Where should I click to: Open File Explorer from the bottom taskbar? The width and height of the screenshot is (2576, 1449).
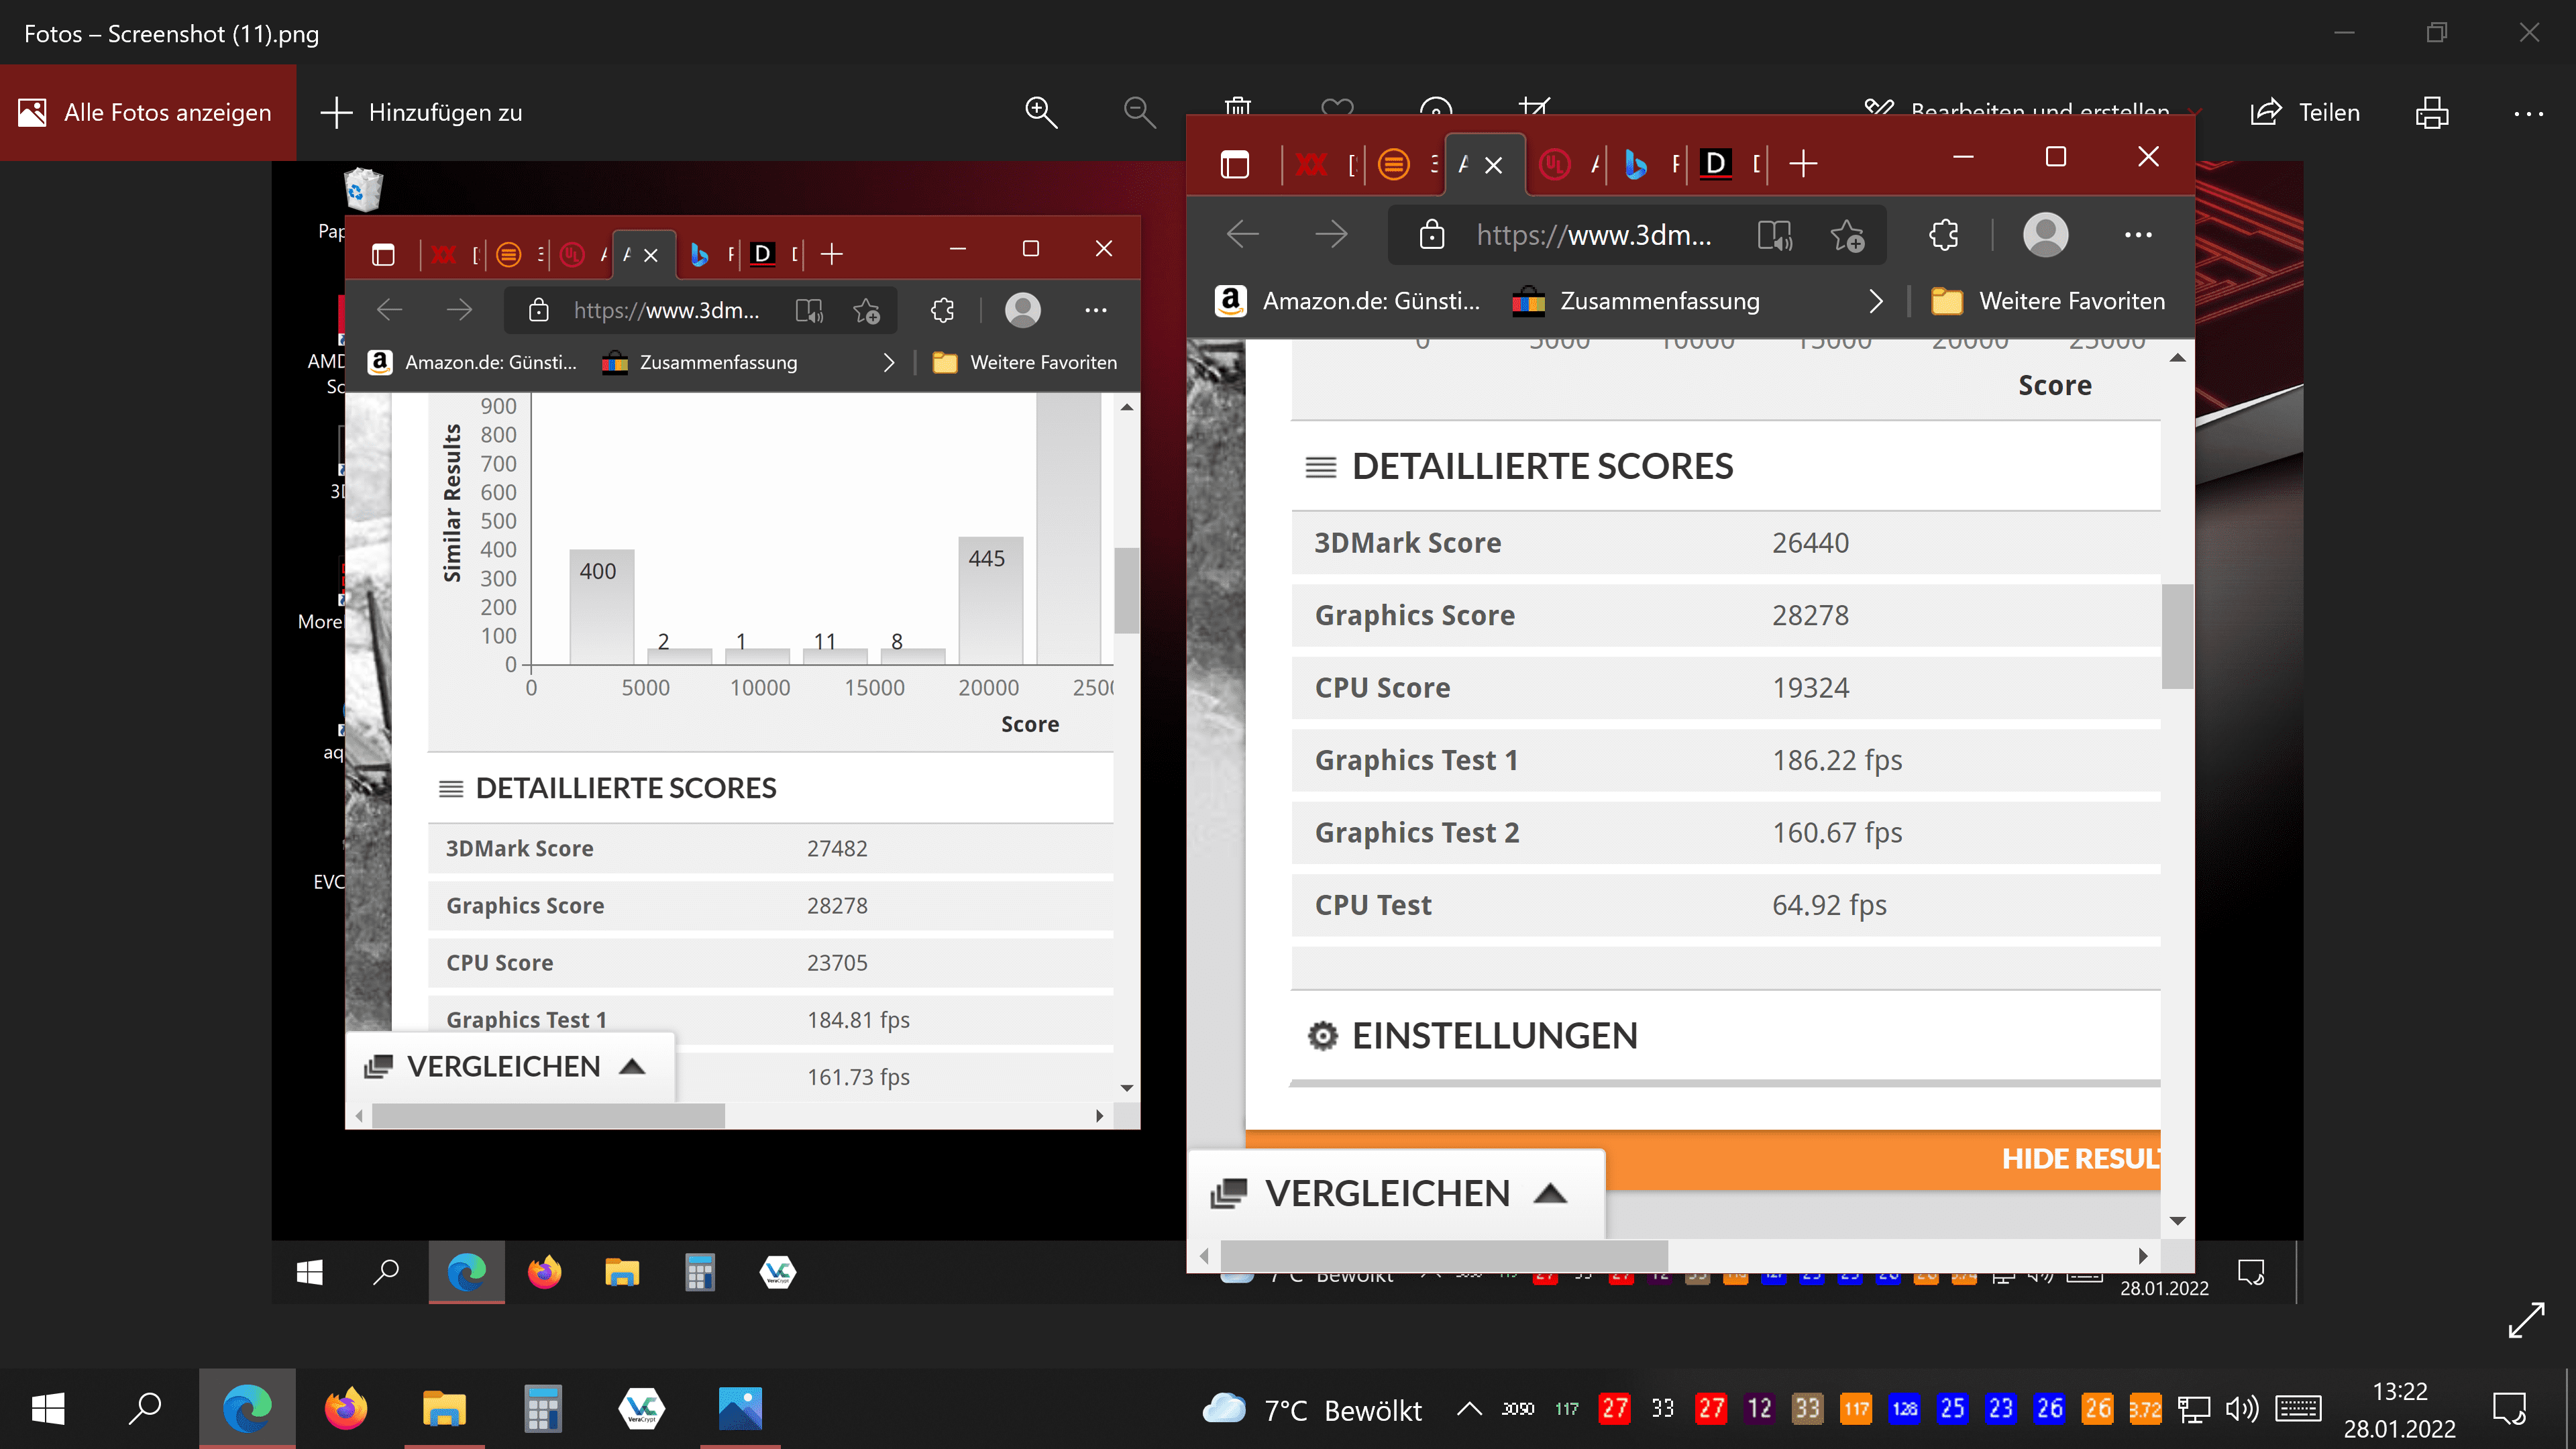click(444, 1408)
